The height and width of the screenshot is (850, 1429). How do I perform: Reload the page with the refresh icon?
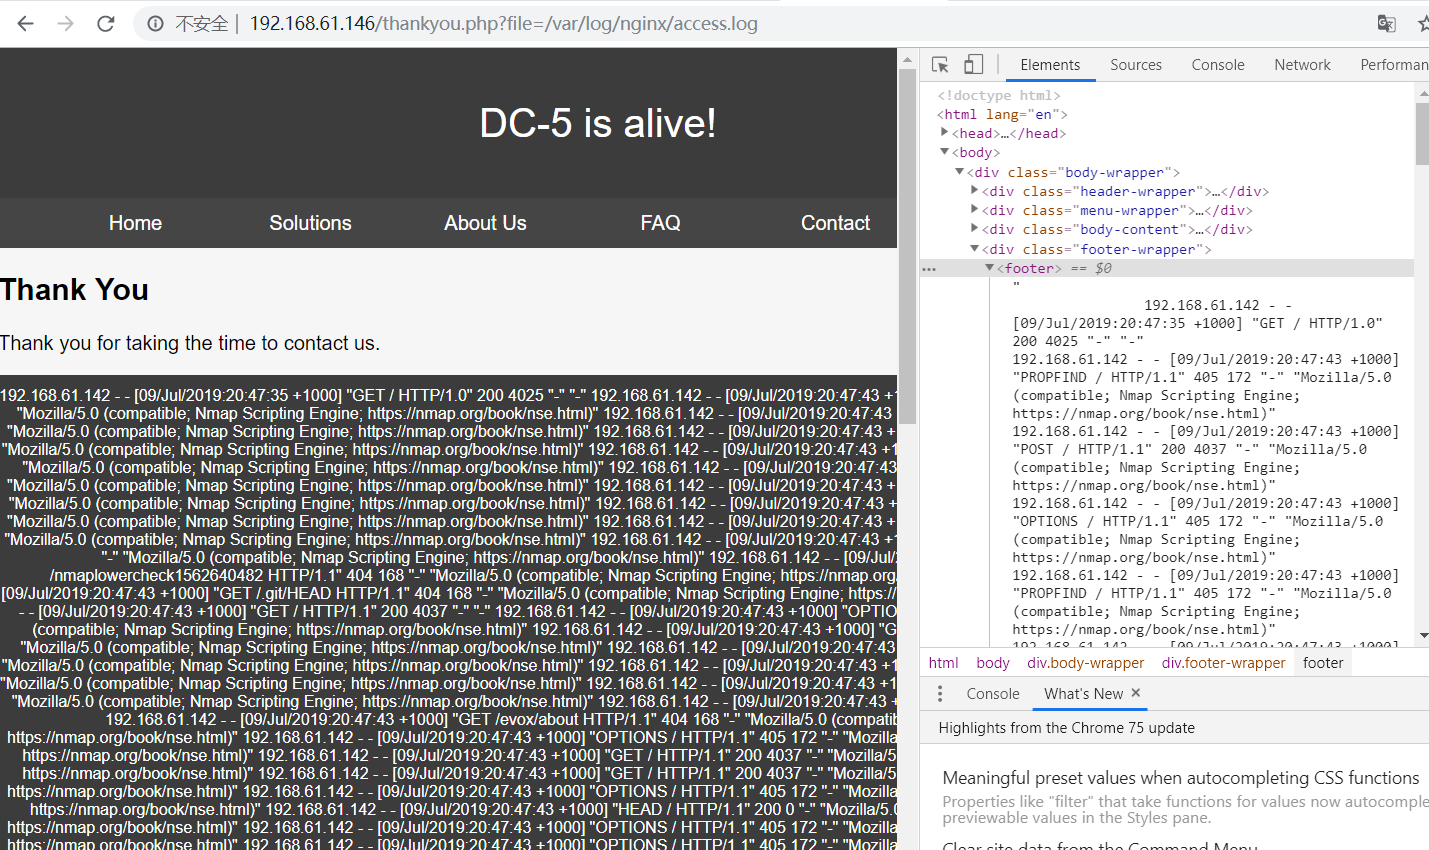[106, 23]
